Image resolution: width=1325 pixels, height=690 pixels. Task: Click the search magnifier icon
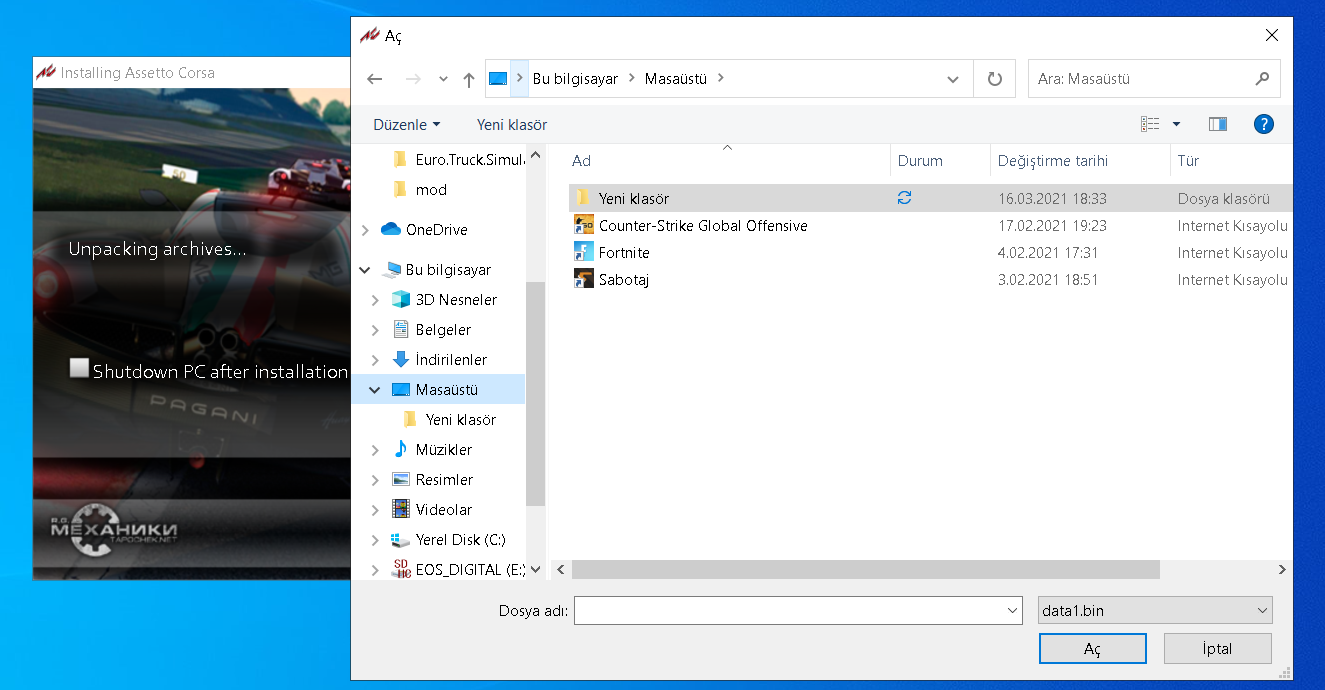click(1262, 78)
